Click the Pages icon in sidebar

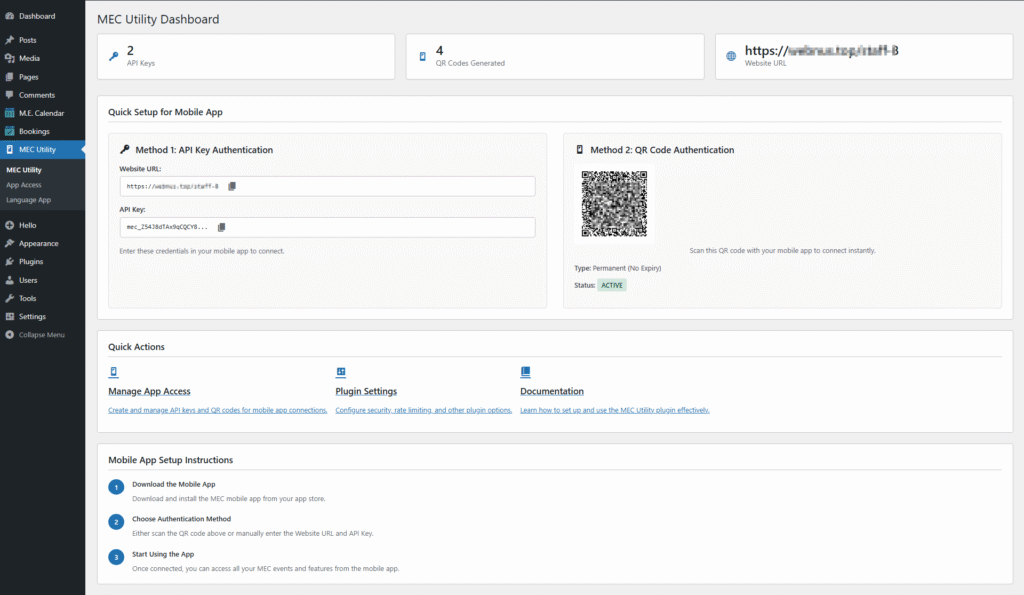[x=10, y=76]
